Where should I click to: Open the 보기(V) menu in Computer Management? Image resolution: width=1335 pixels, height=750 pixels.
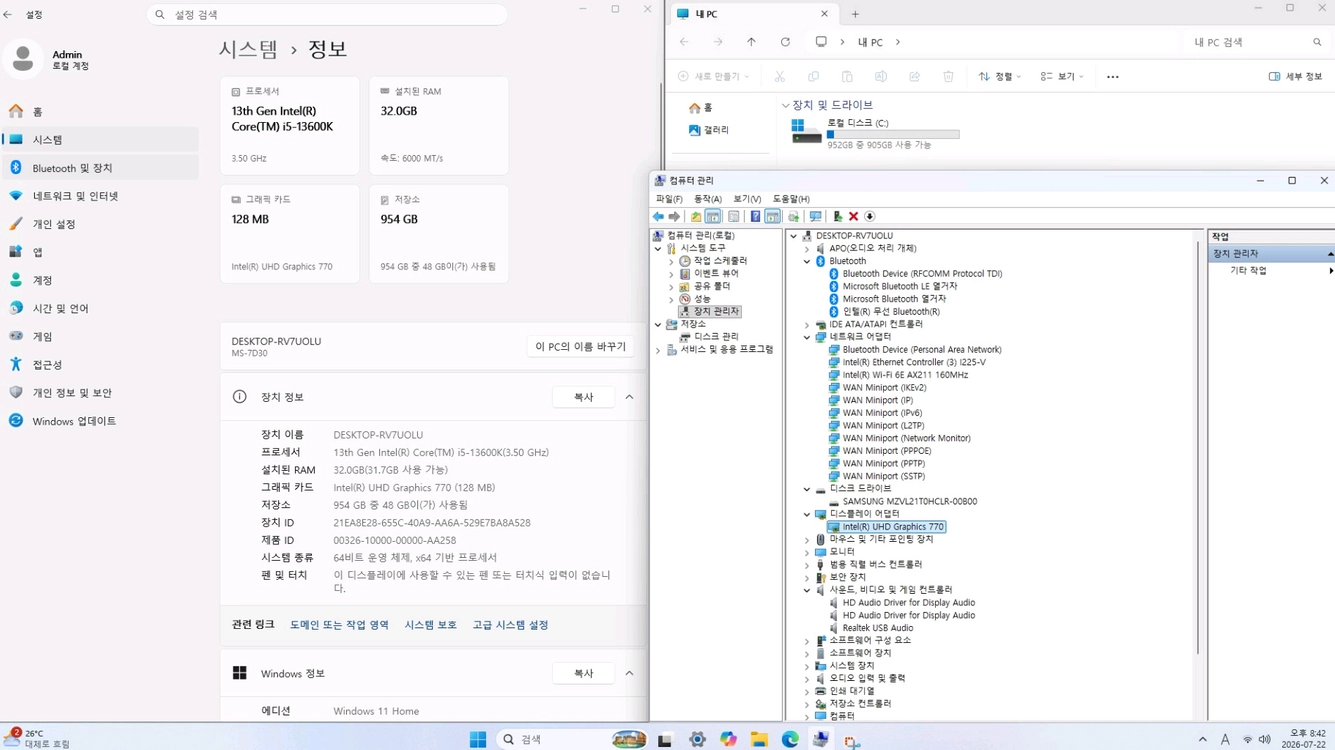747,199
